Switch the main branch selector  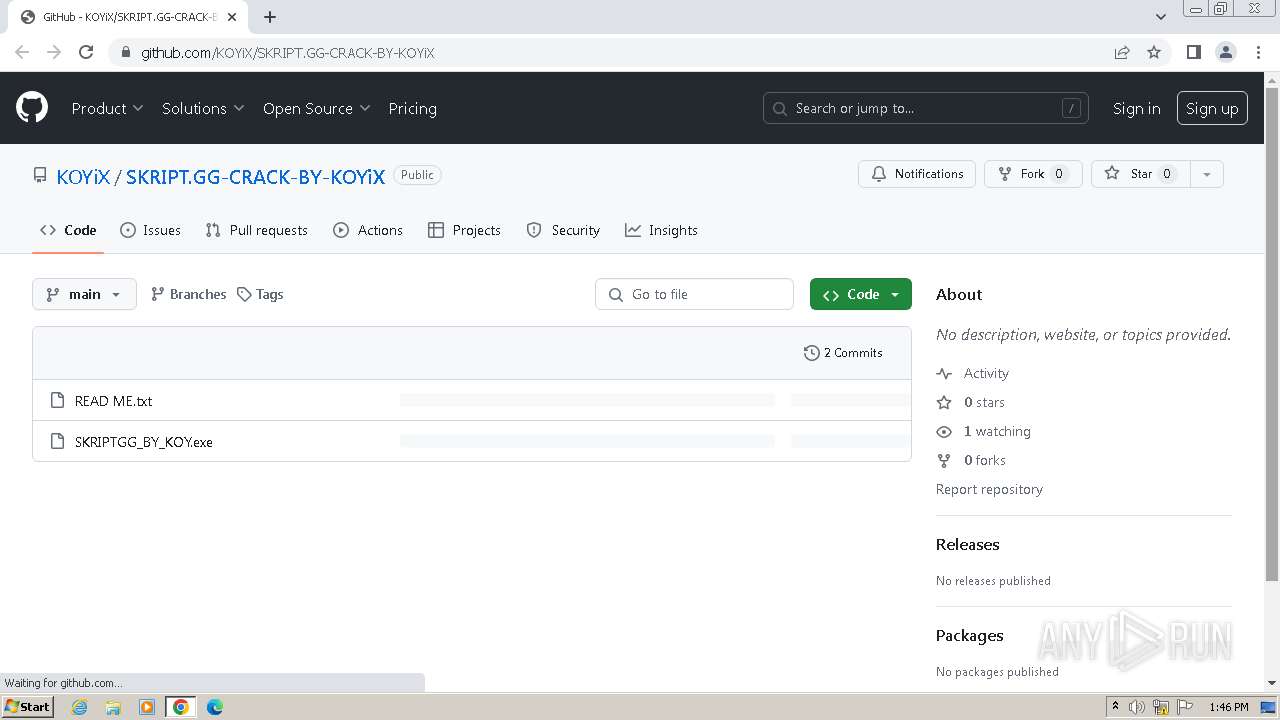click(x=84, y=294)
